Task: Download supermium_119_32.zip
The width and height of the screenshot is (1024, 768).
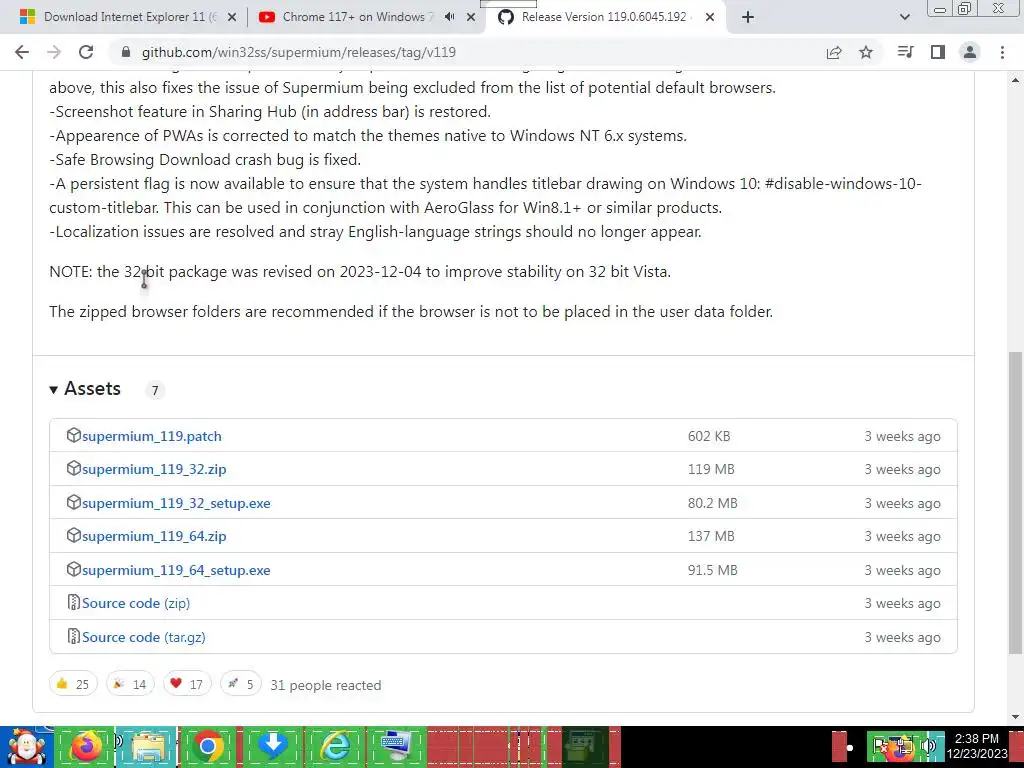Action: (x=154, y=470)
